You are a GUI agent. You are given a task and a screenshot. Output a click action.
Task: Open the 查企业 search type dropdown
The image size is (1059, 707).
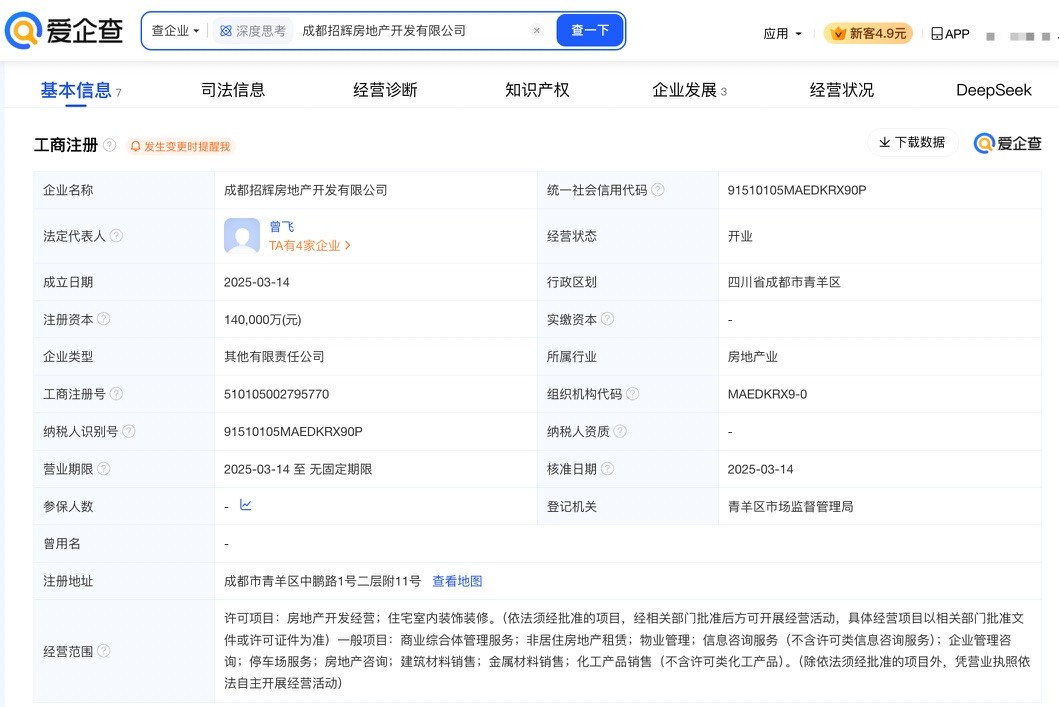coord(175,31)
